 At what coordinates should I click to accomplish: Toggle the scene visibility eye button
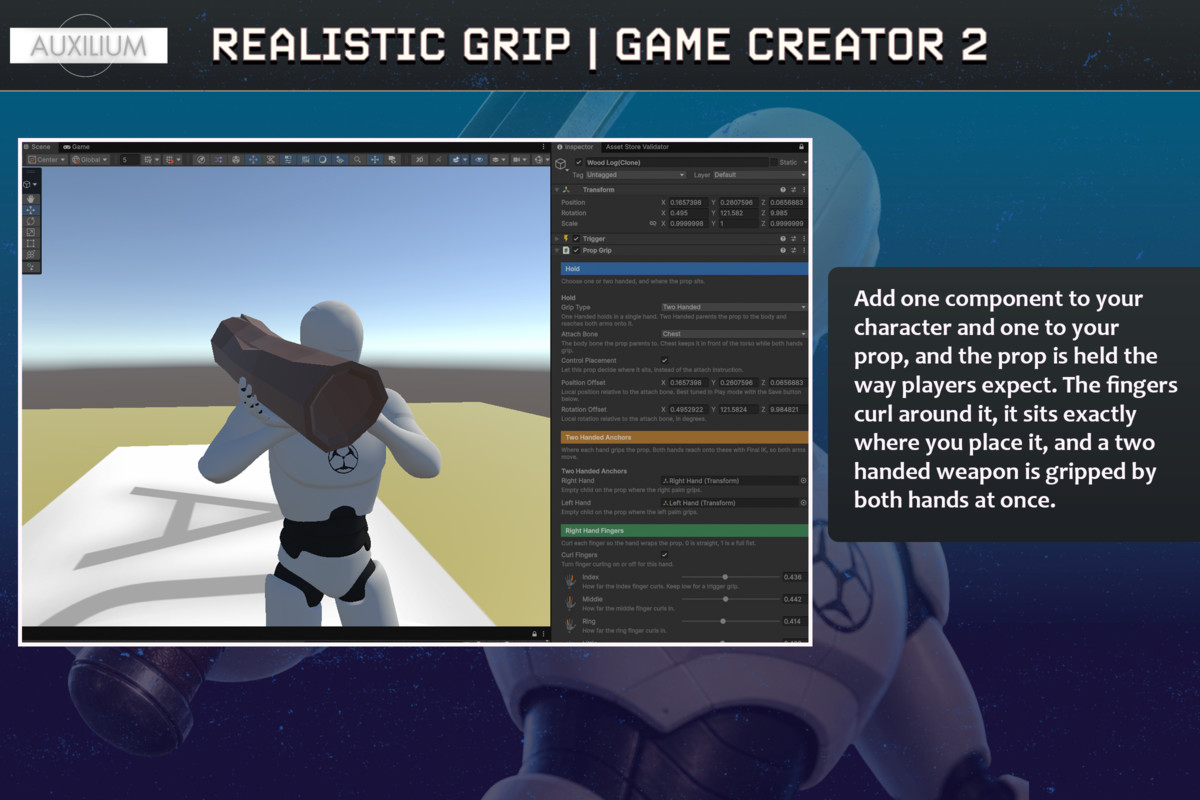pyautogui.click(x=479, y=159)
